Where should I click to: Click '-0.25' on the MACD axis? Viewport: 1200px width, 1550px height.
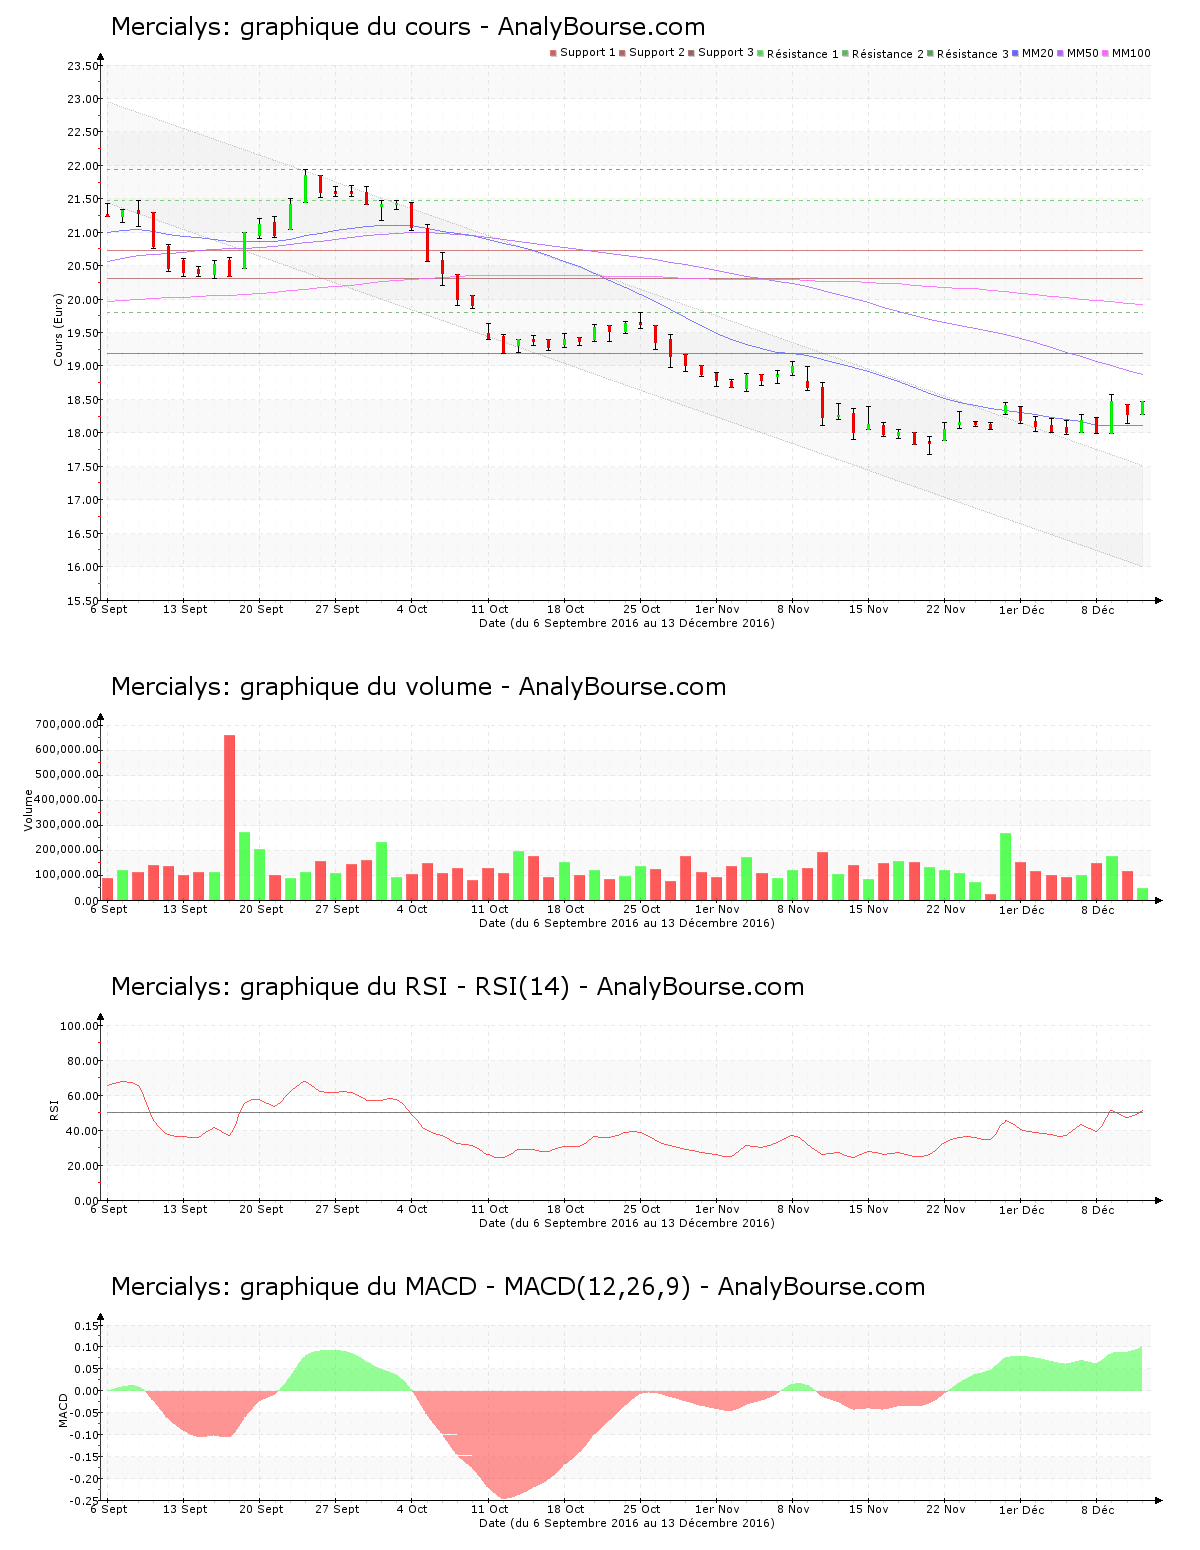(85, 1501)
